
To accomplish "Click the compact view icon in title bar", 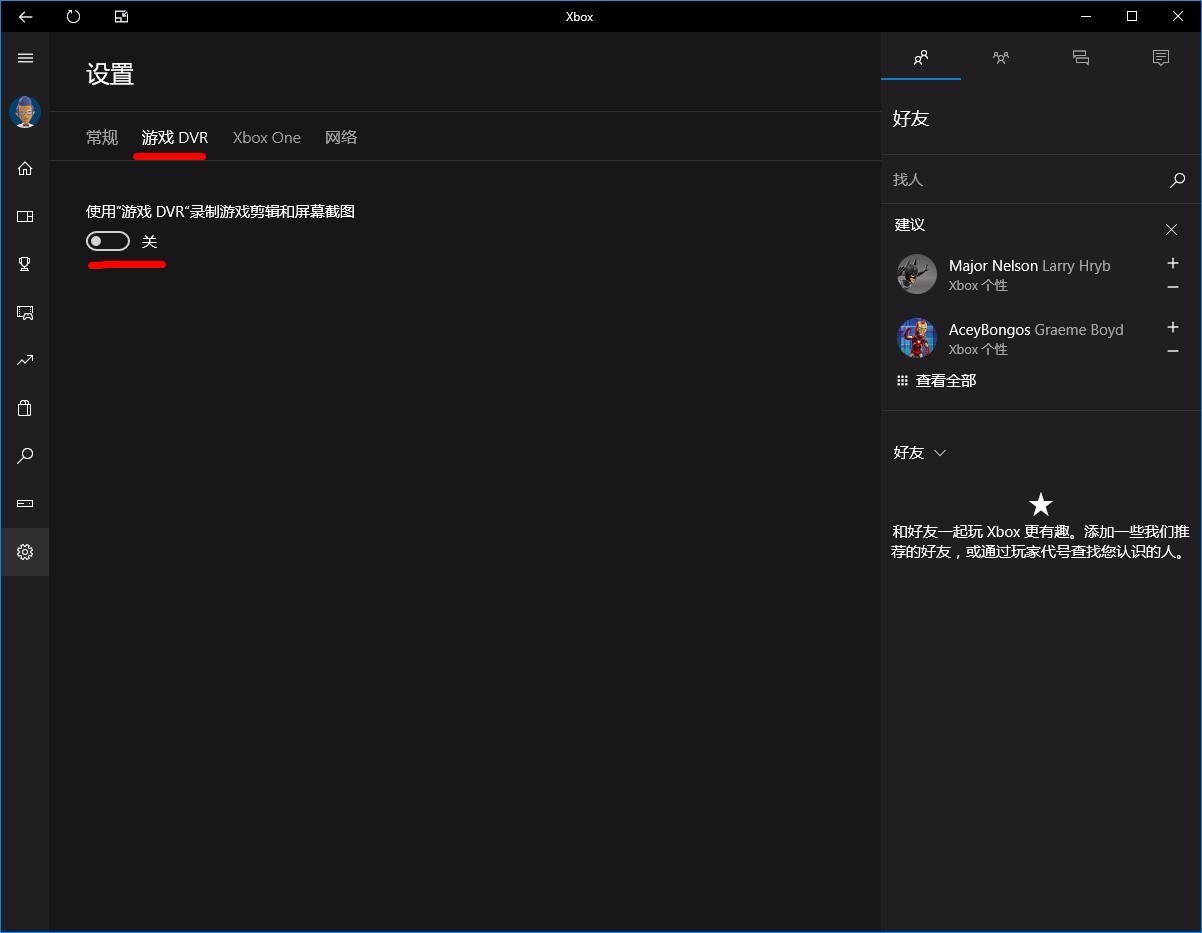I will [121, 16].
